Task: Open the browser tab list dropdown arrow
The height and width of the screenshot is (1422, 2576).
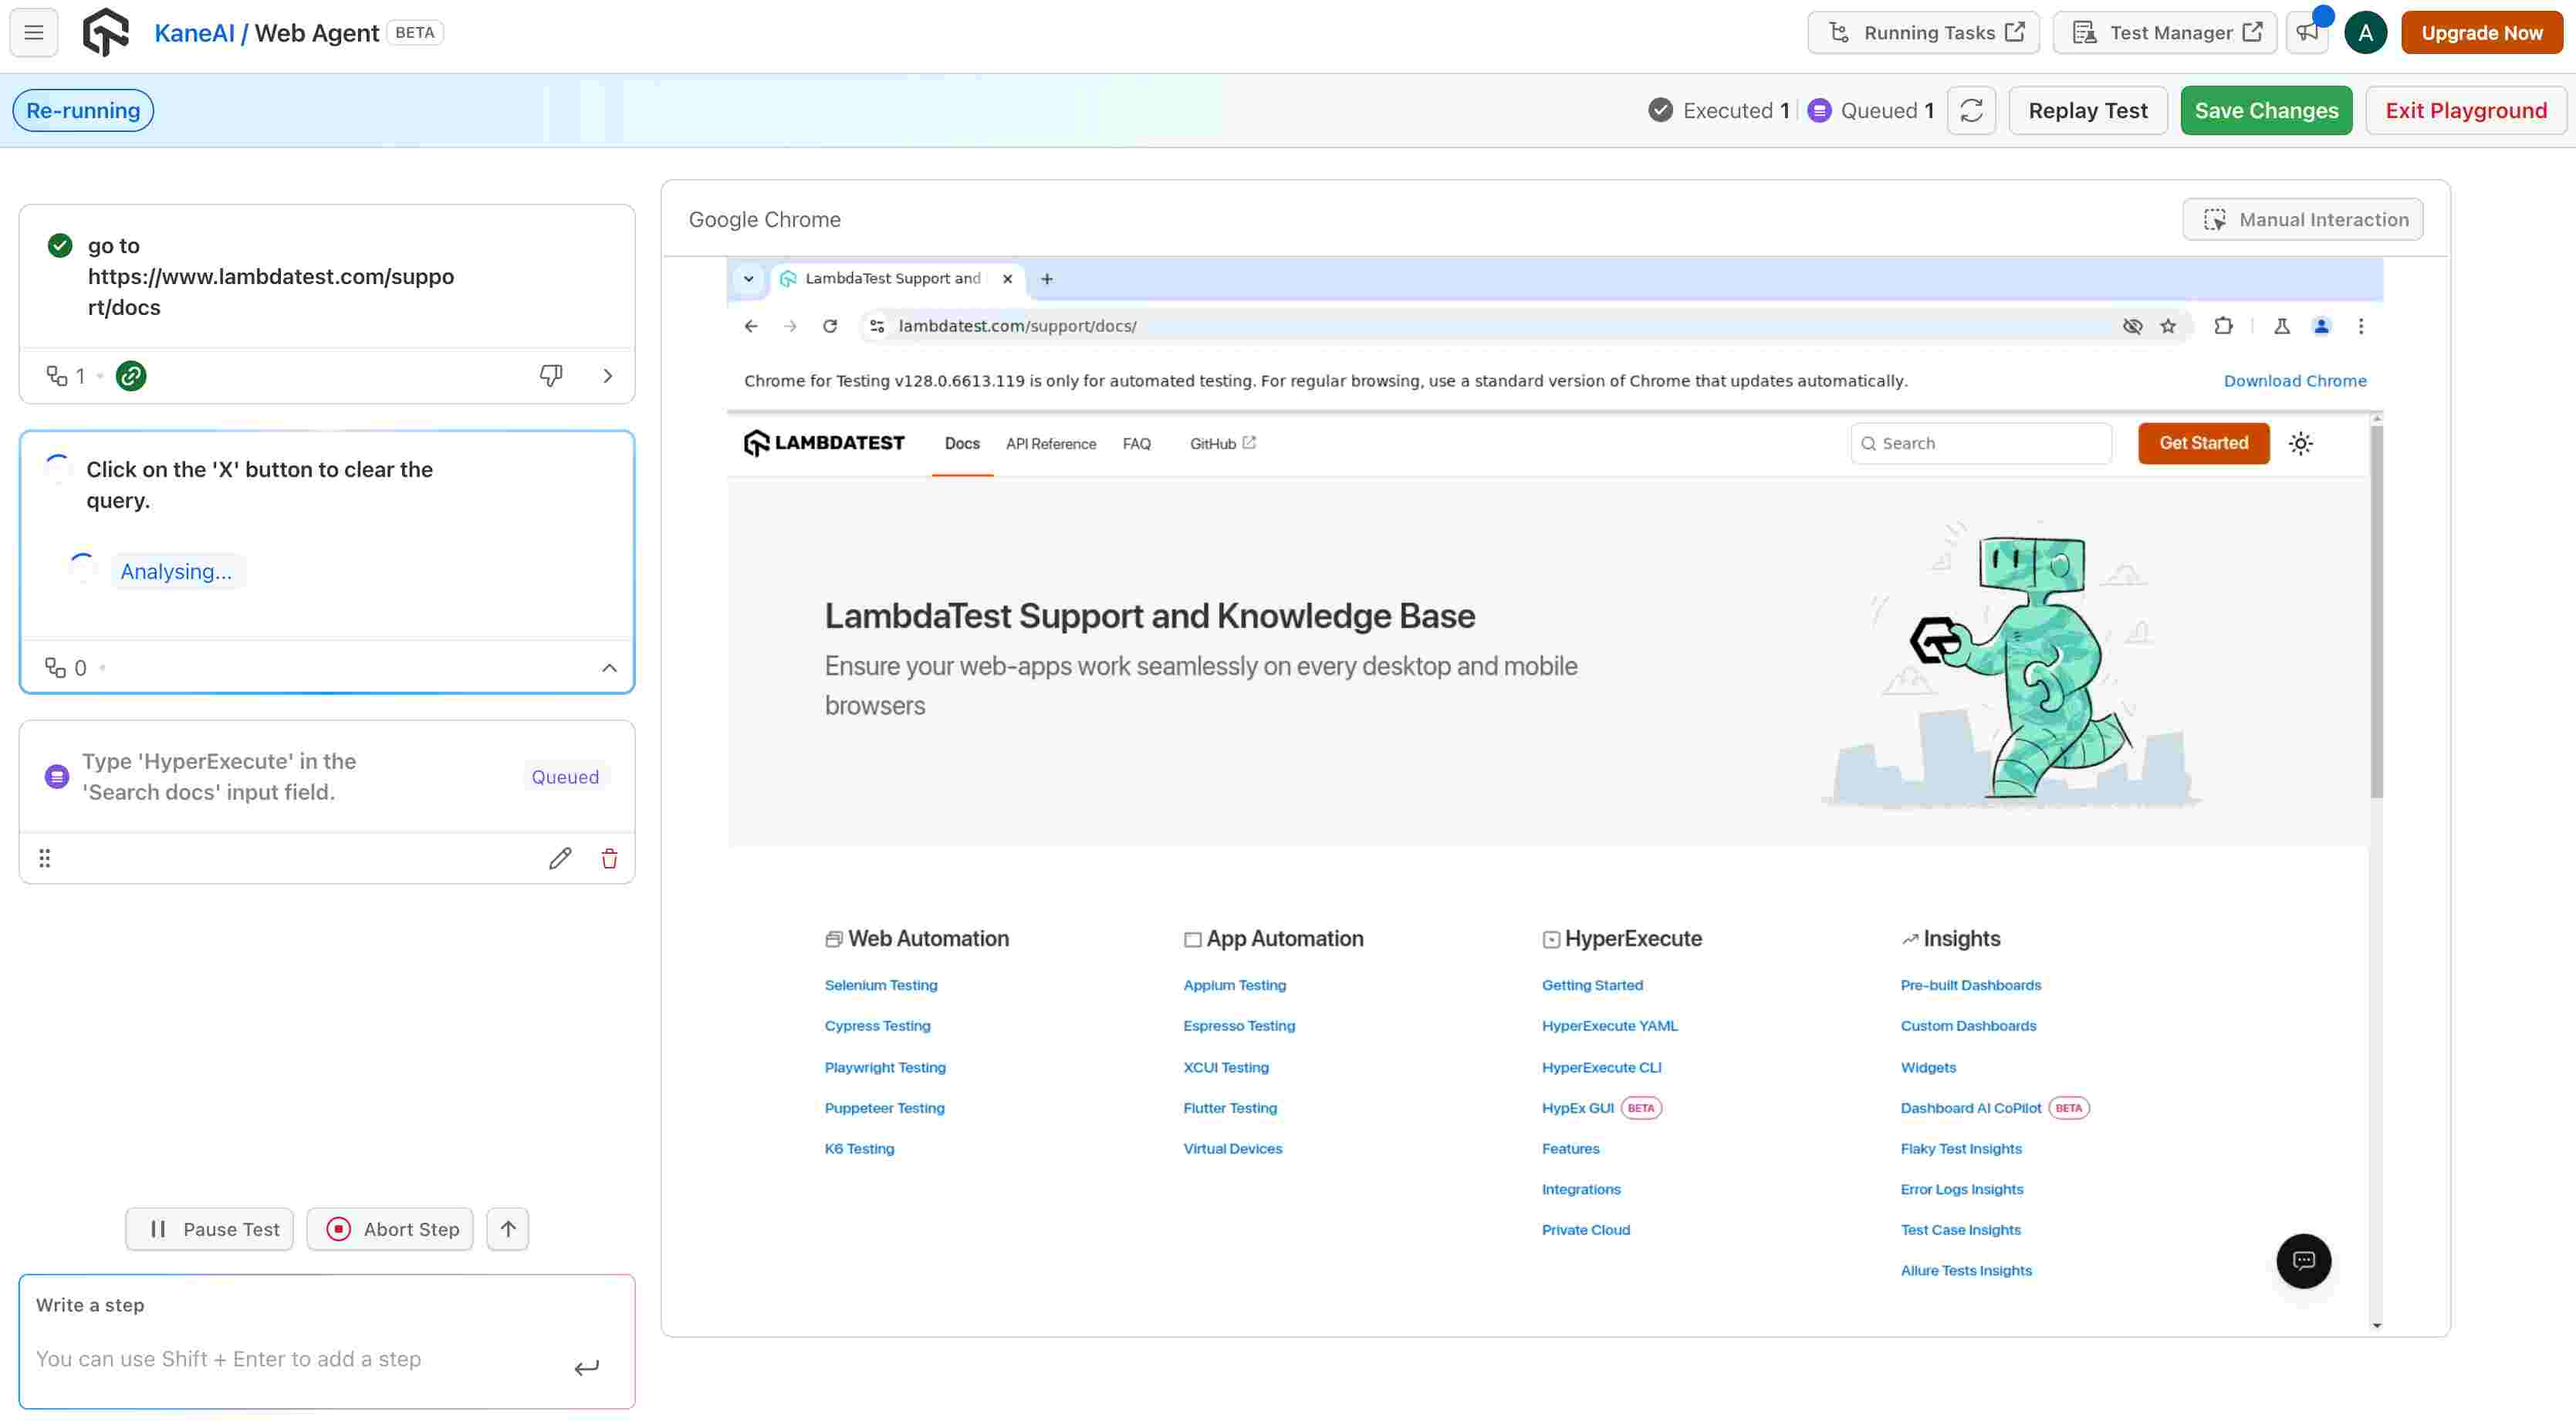Action: [x=748, y=279]
